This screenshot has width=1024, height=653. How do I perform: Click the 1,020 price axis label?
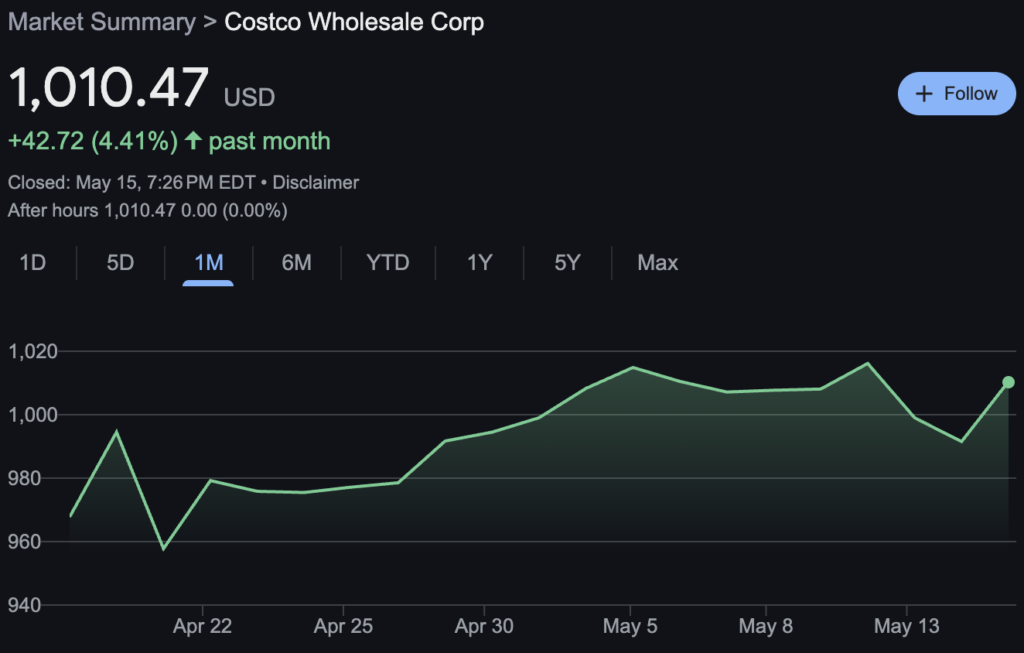(33, 351)
